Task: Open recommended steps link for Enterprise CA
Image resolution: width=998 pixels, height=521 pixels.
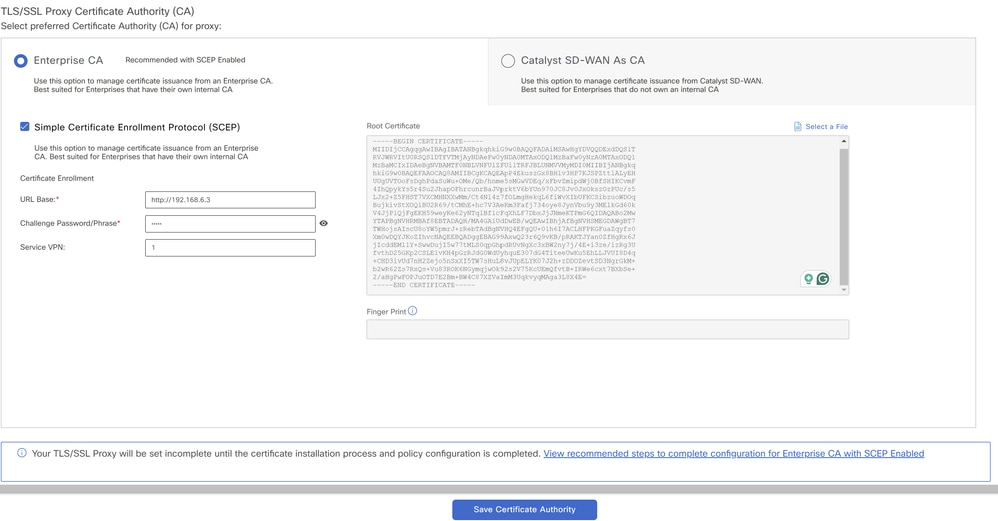Action: click(x=733, y=454)
